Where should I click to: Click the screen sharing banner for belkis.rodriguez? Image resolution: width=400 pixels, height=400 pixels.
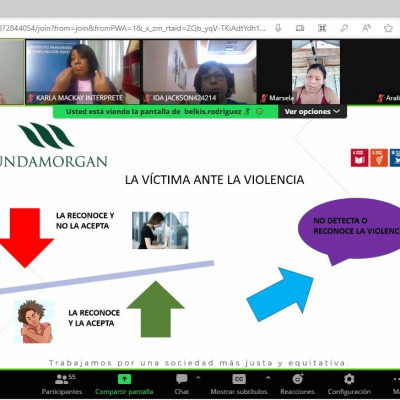tap(165, 112)
